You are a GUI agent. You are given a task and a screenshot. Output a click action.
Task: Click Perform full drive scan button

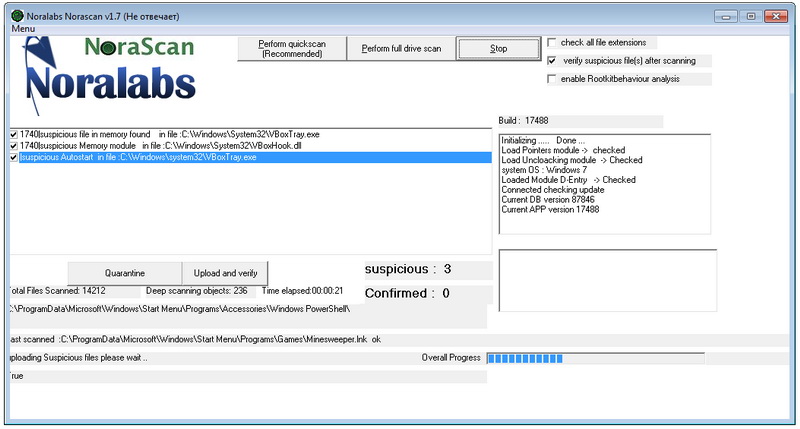(401, 48)
